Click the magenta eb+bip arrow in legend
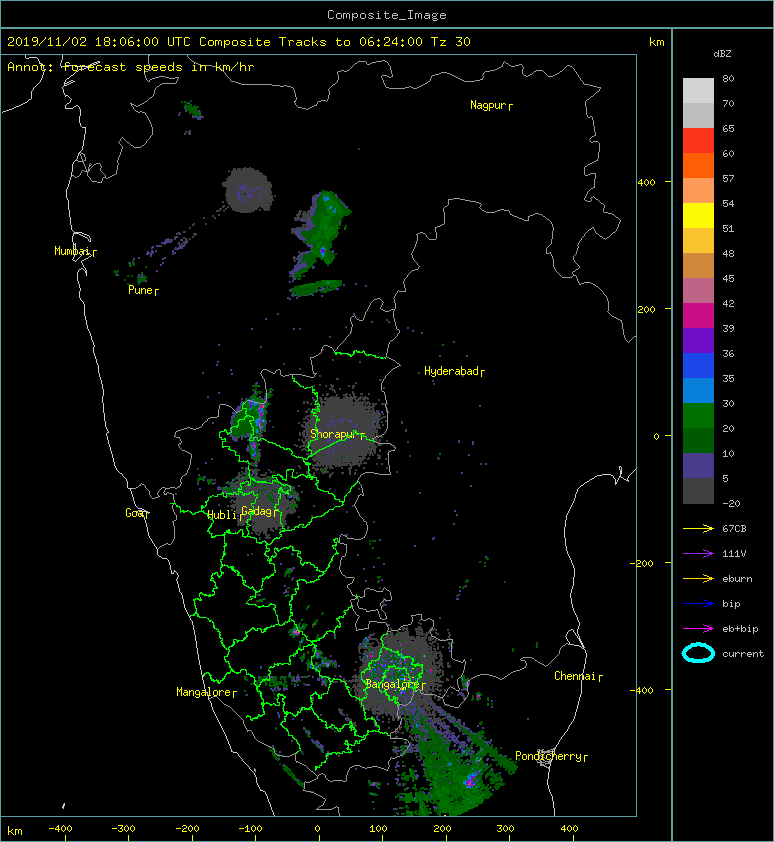 [x=698, y=629]
